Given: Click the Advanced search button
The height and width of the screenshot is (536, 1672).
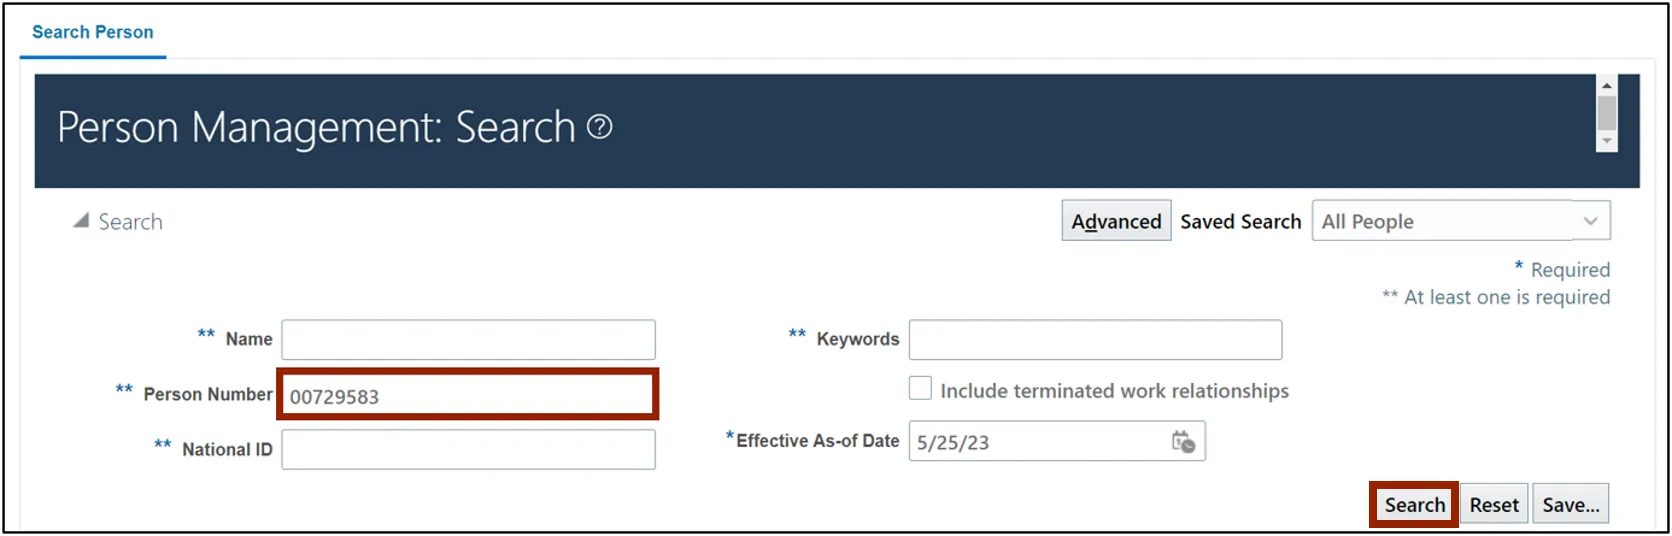Looking at the screenshot, I should [1116, 221].
